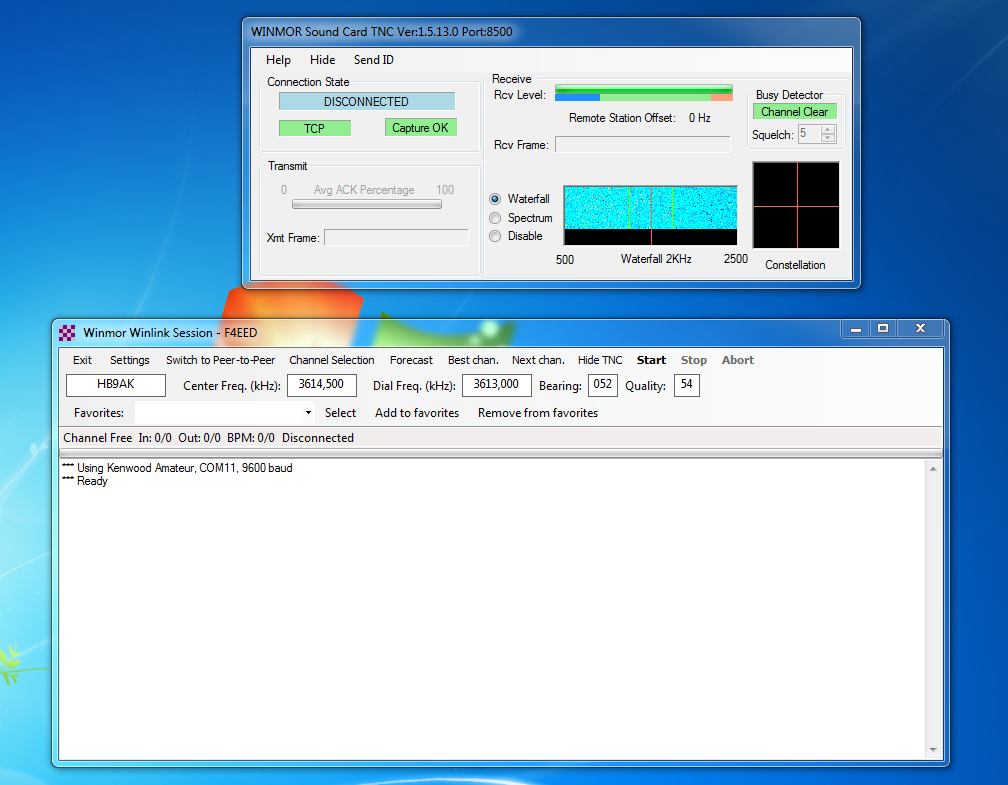The width and height of the screenshot is (1008, 785).
Task: Click the Bearing value field
Action: (x=602, y=384)
